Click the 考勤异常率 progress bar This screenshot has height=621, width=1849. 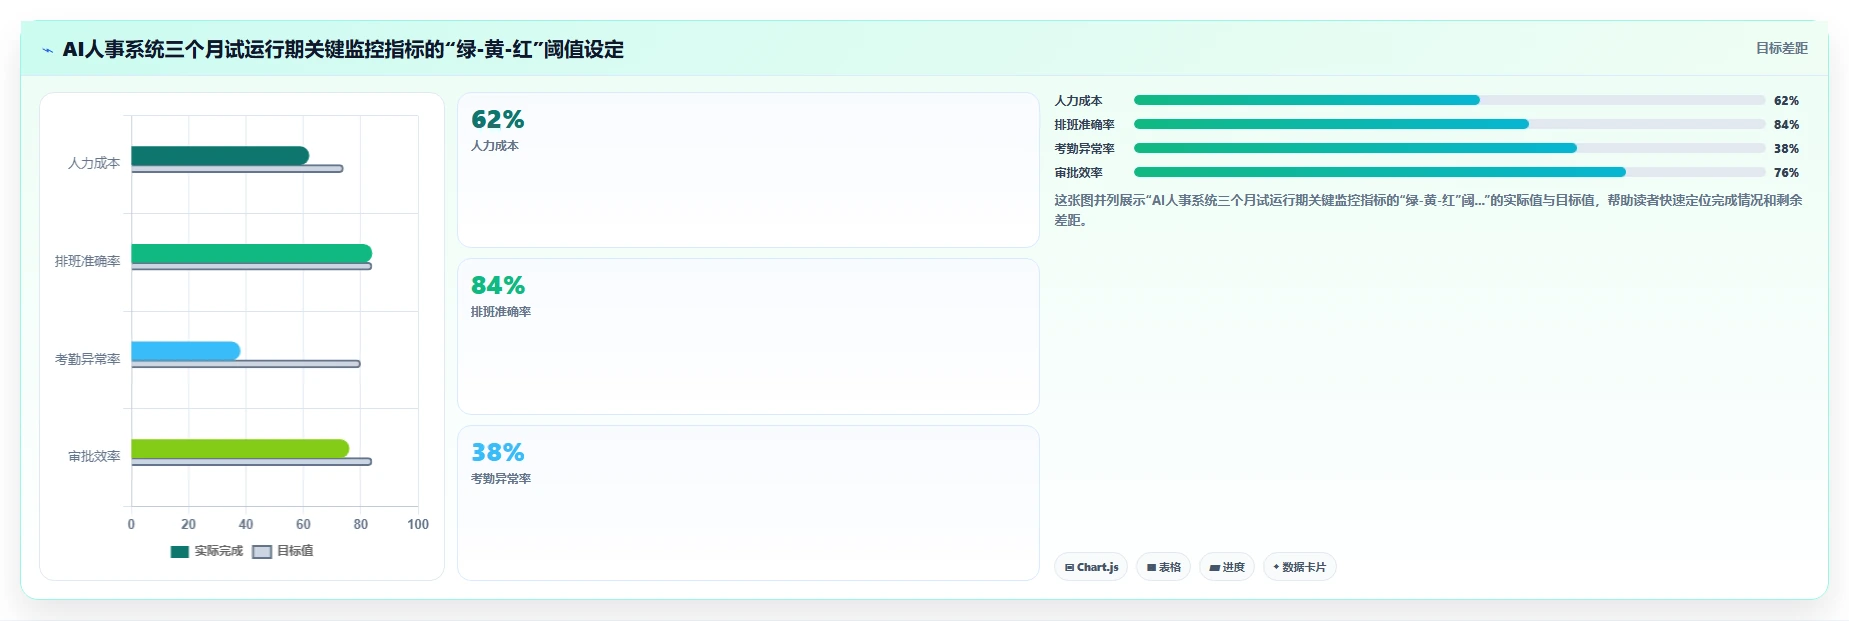[1449, 148]
